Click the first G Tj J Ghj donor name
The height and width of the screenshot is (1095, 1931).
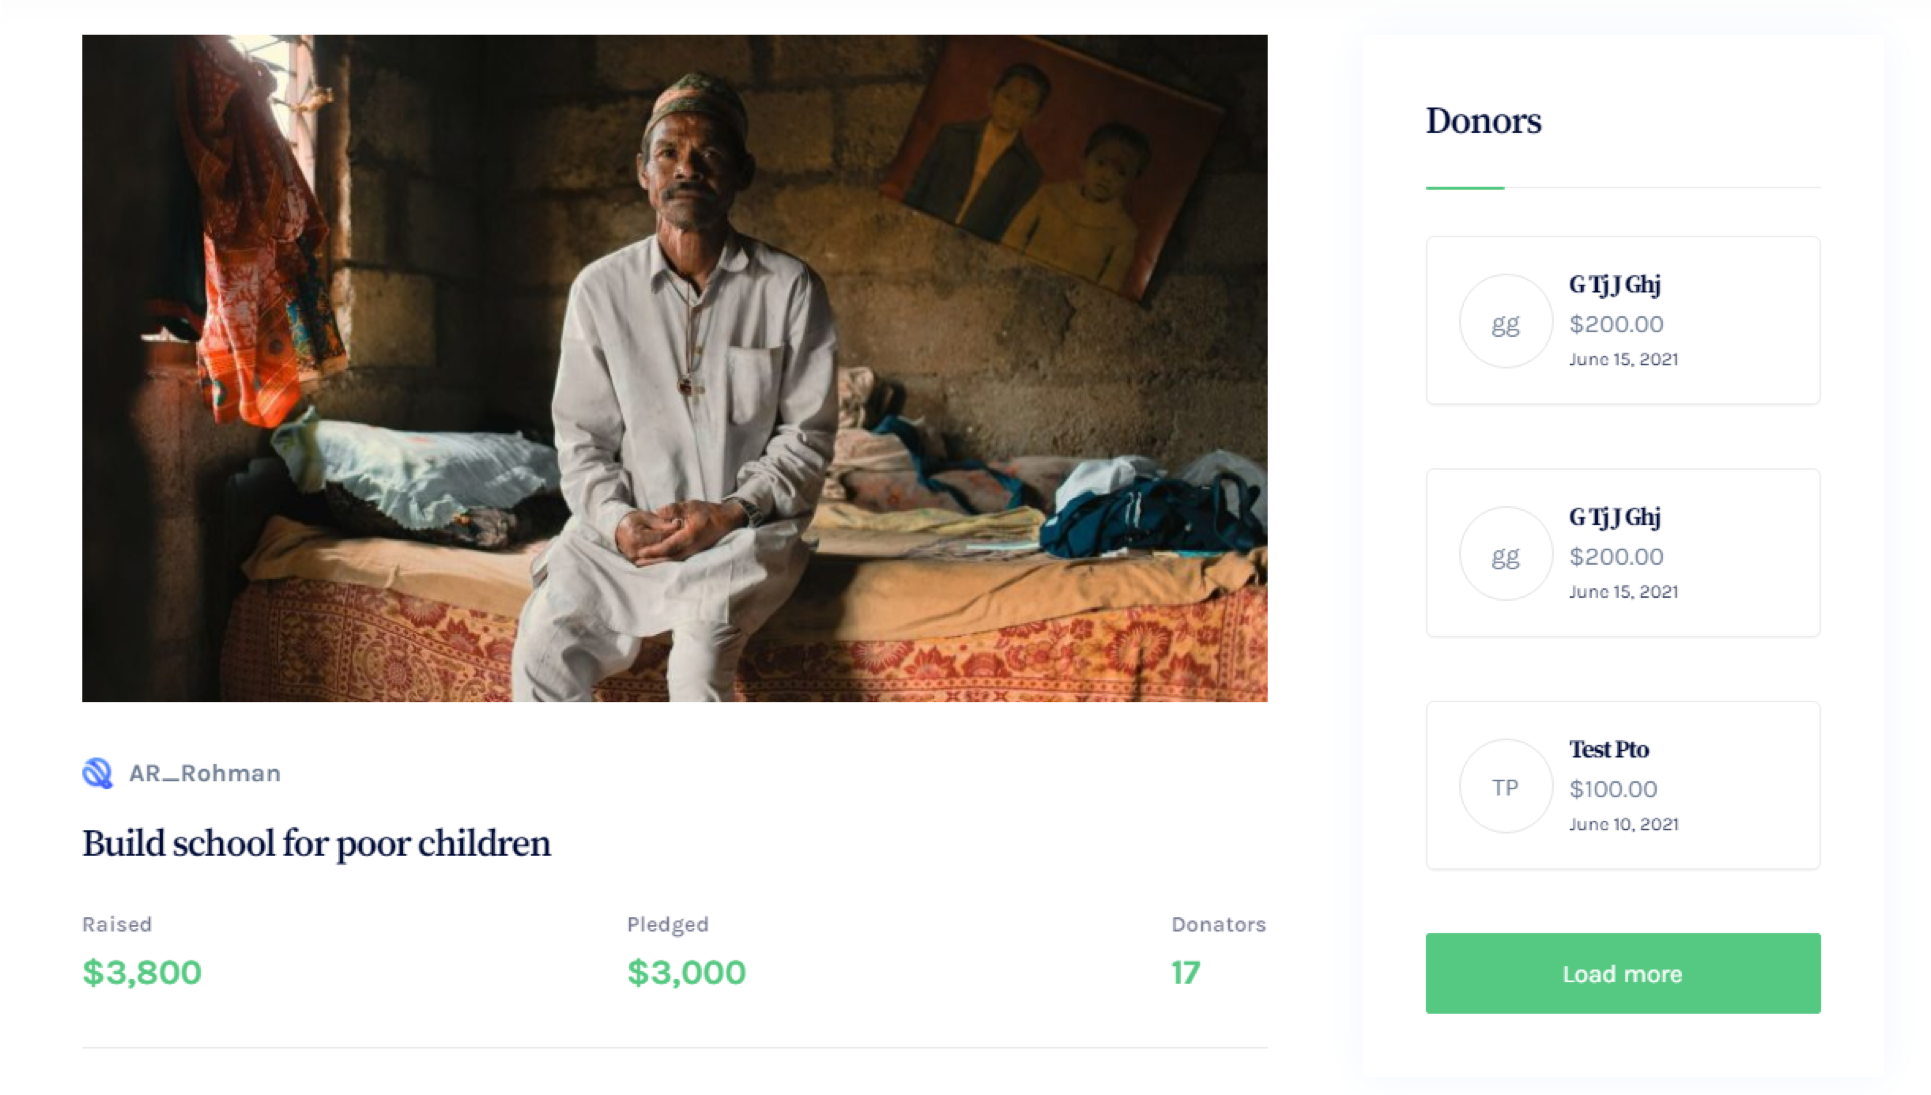[x=1614, y=285]
